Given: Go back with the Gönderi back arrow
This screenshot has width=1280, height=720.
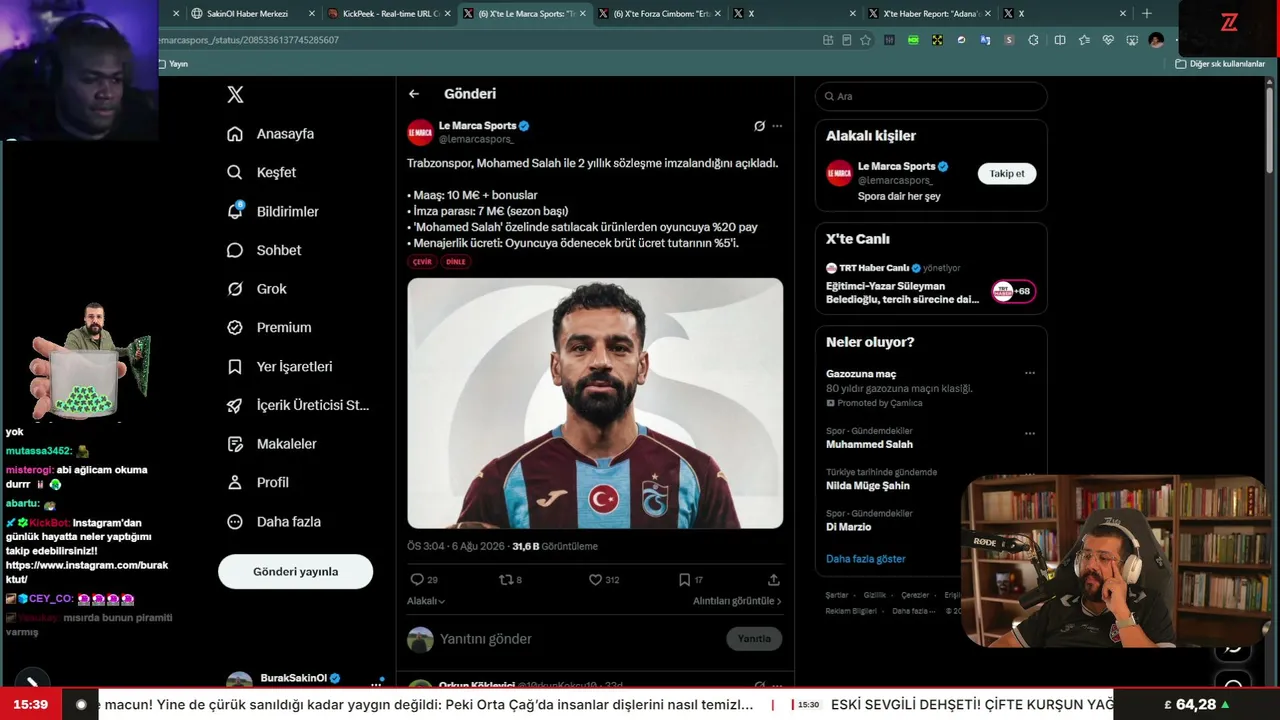Looking at the screenshot, I should click(x=414, y=94).
